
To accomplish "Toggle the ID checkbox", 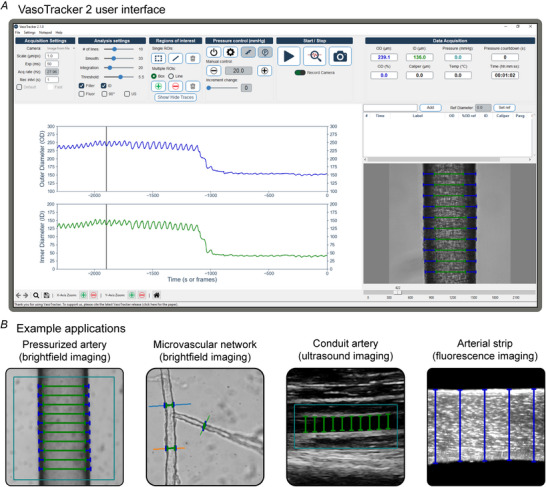I will coord(104,86).
